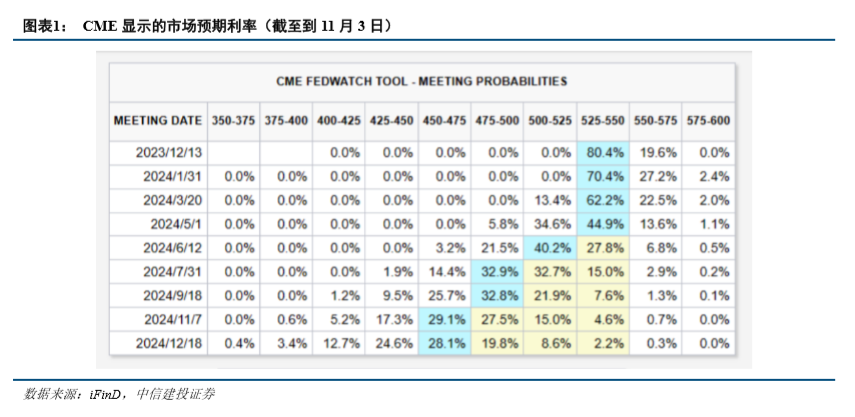Click the 80.4% highlighted cell

coord(603,153)
